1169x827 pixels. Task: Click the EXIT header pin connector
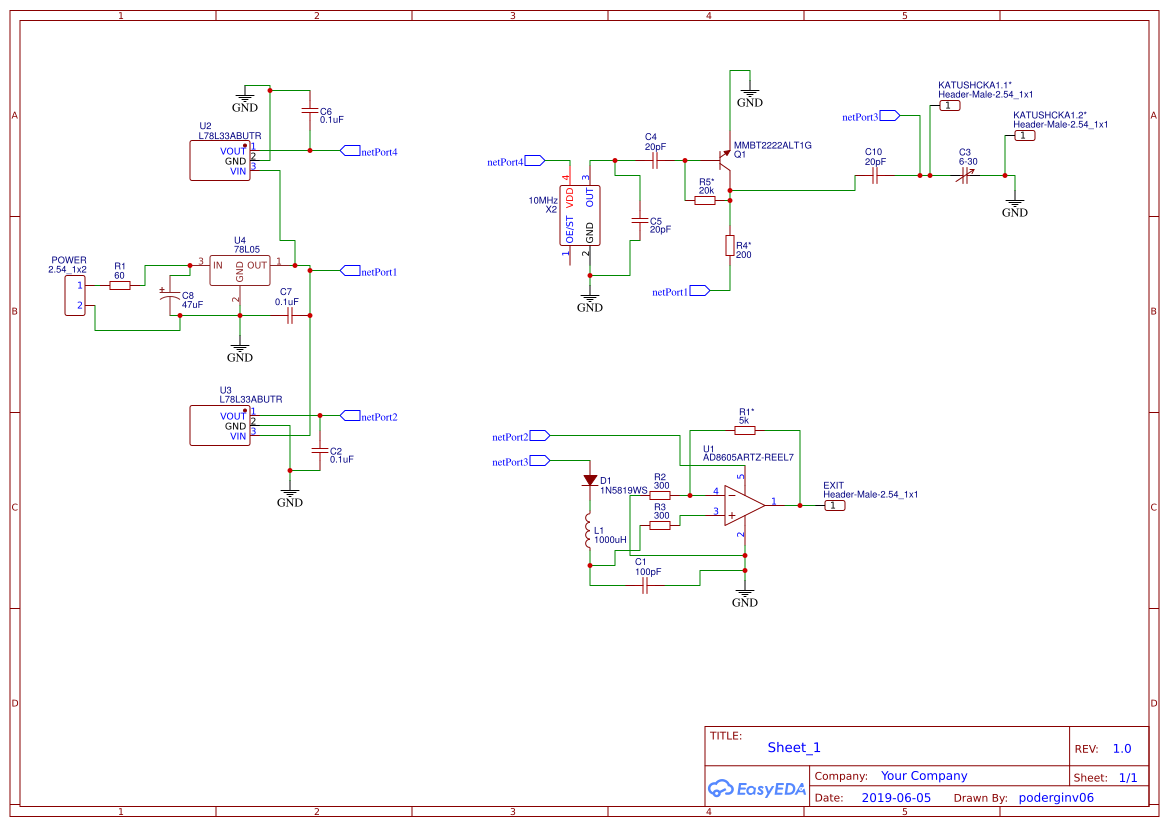pyautogui.click(x=835, y=505)
